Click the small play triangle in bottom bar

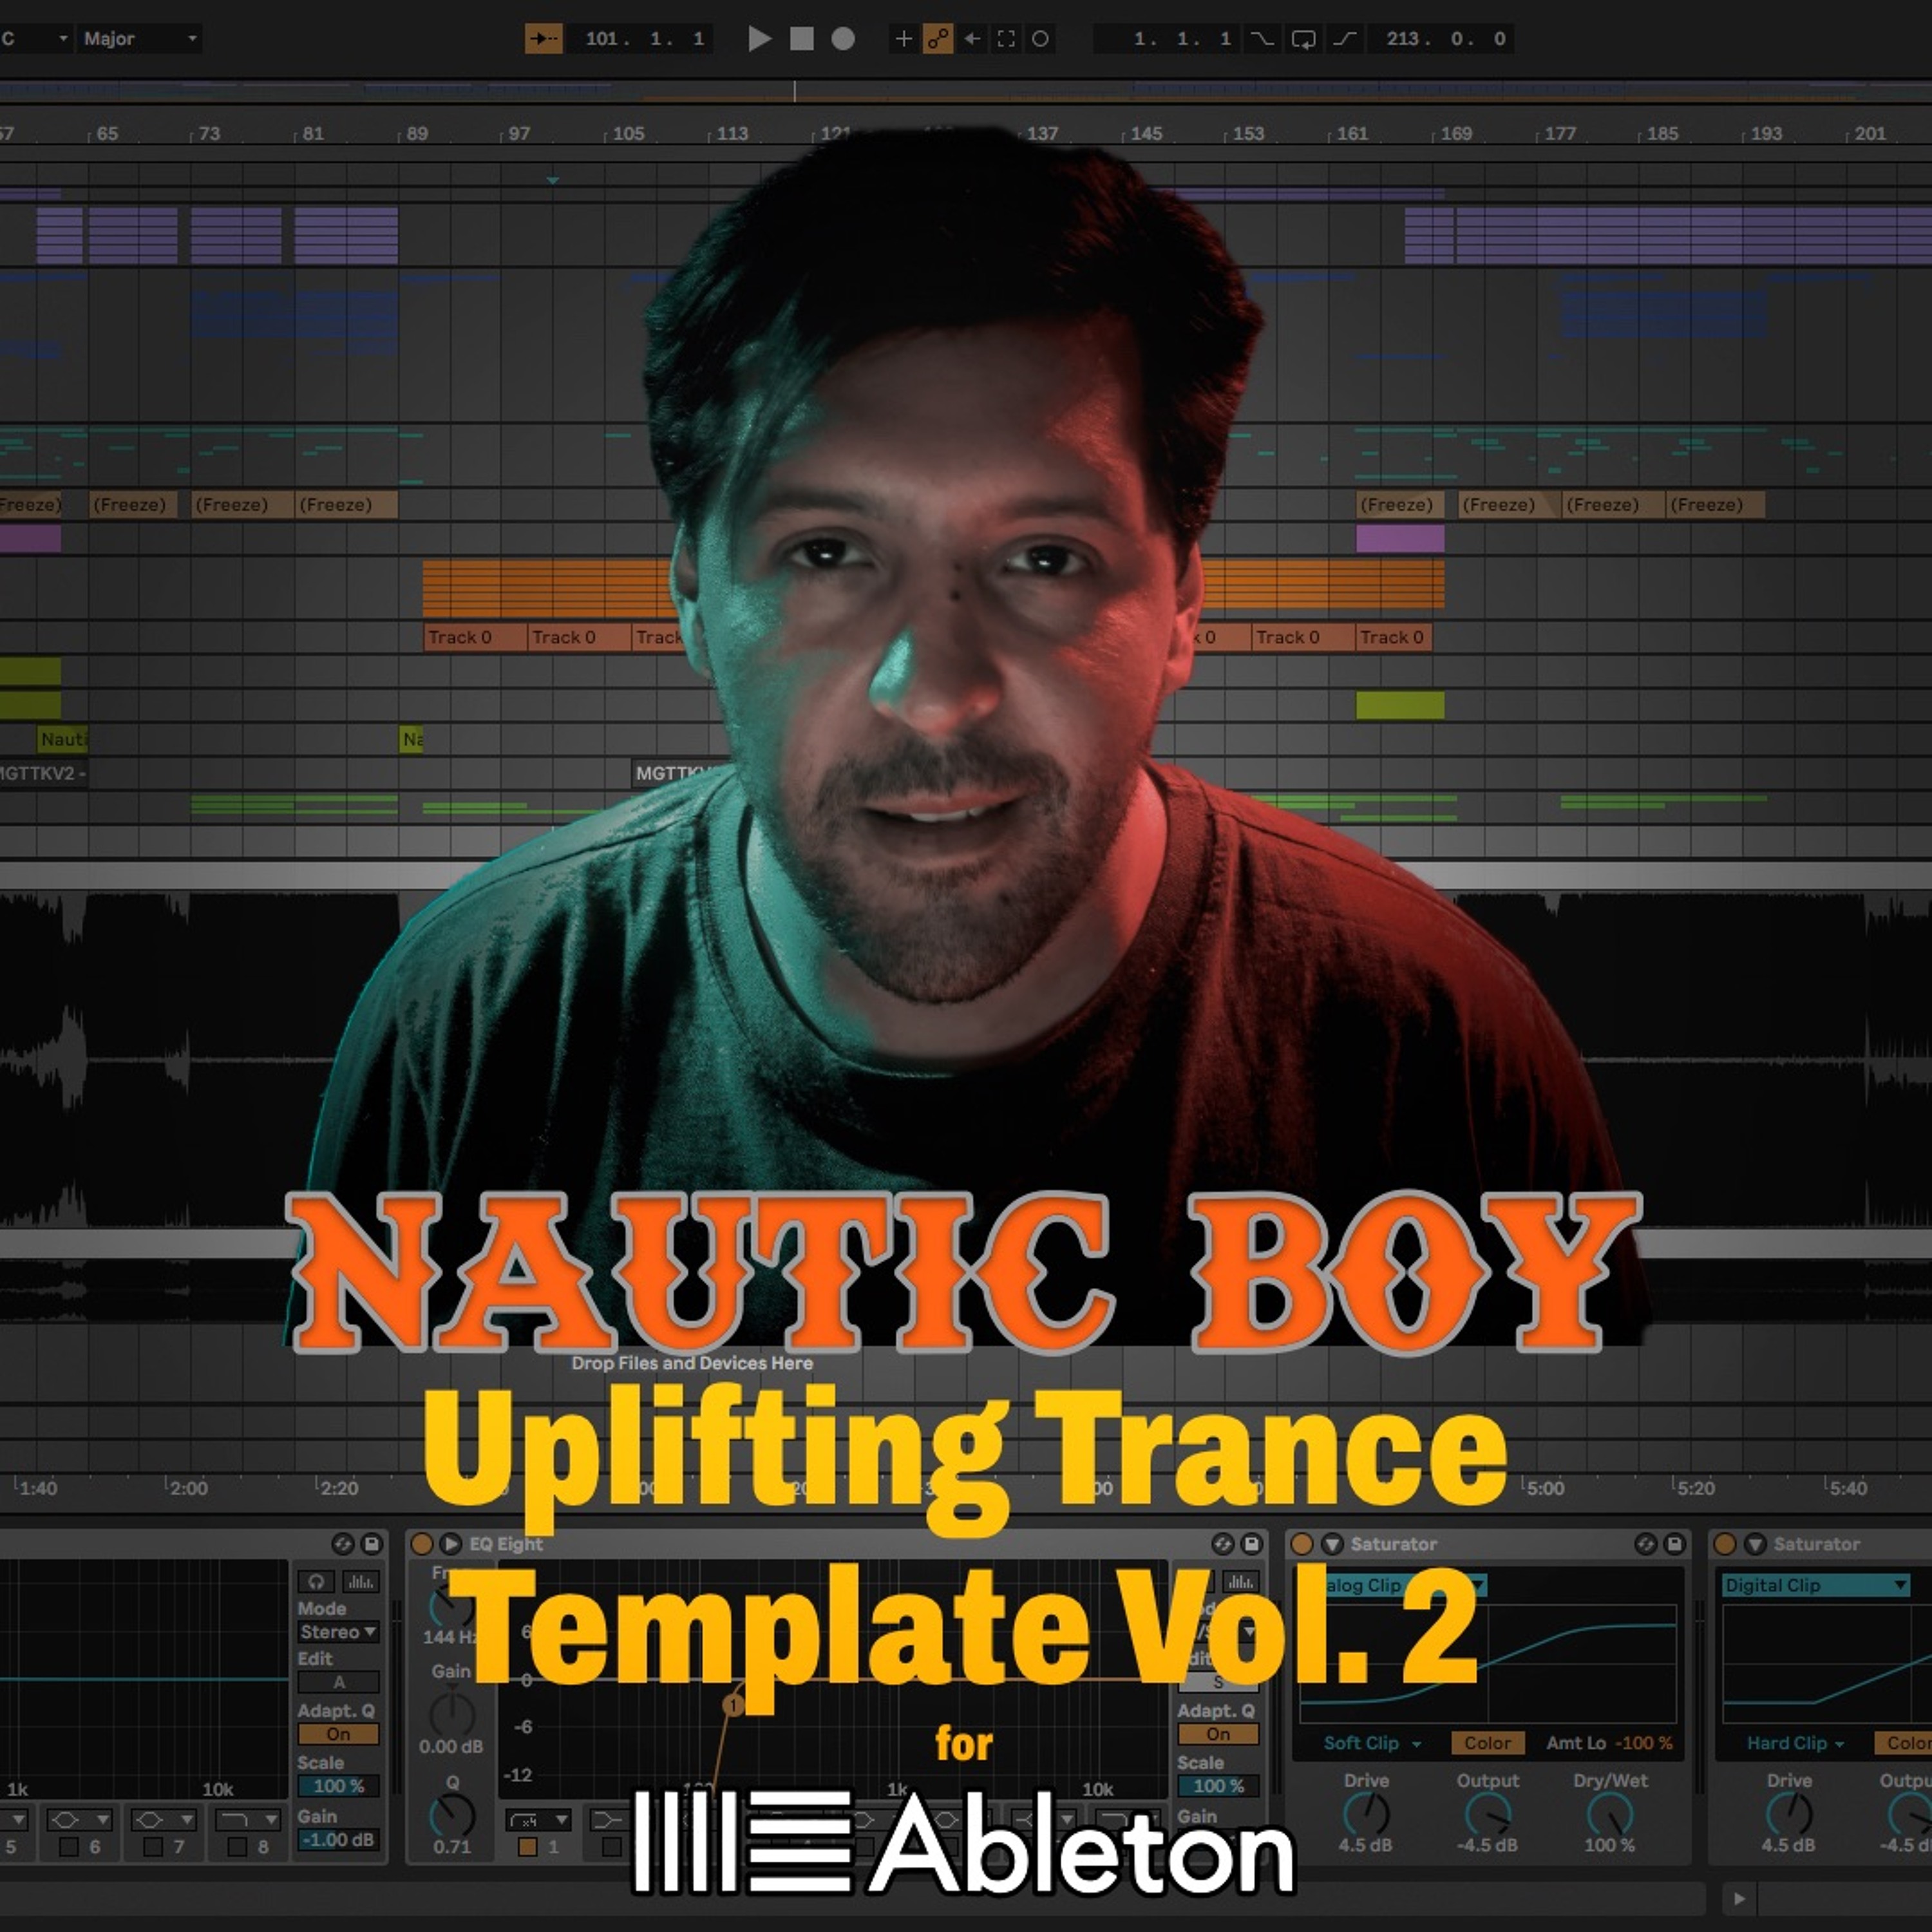pos(1739,1898)
